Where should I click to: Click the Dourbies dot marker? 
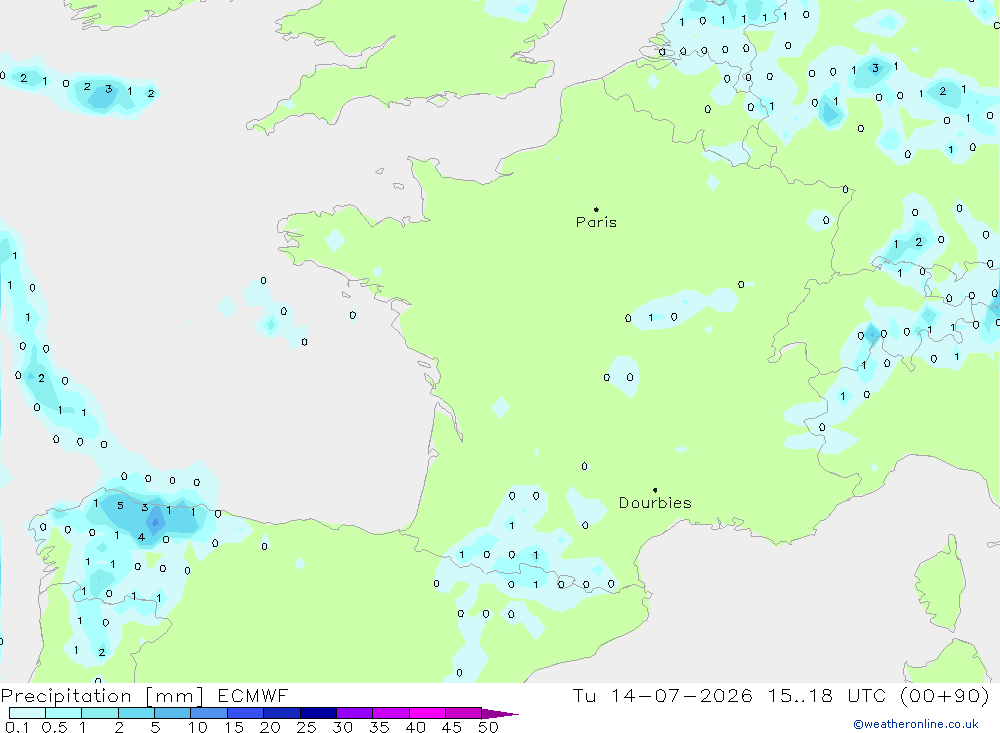655,490
